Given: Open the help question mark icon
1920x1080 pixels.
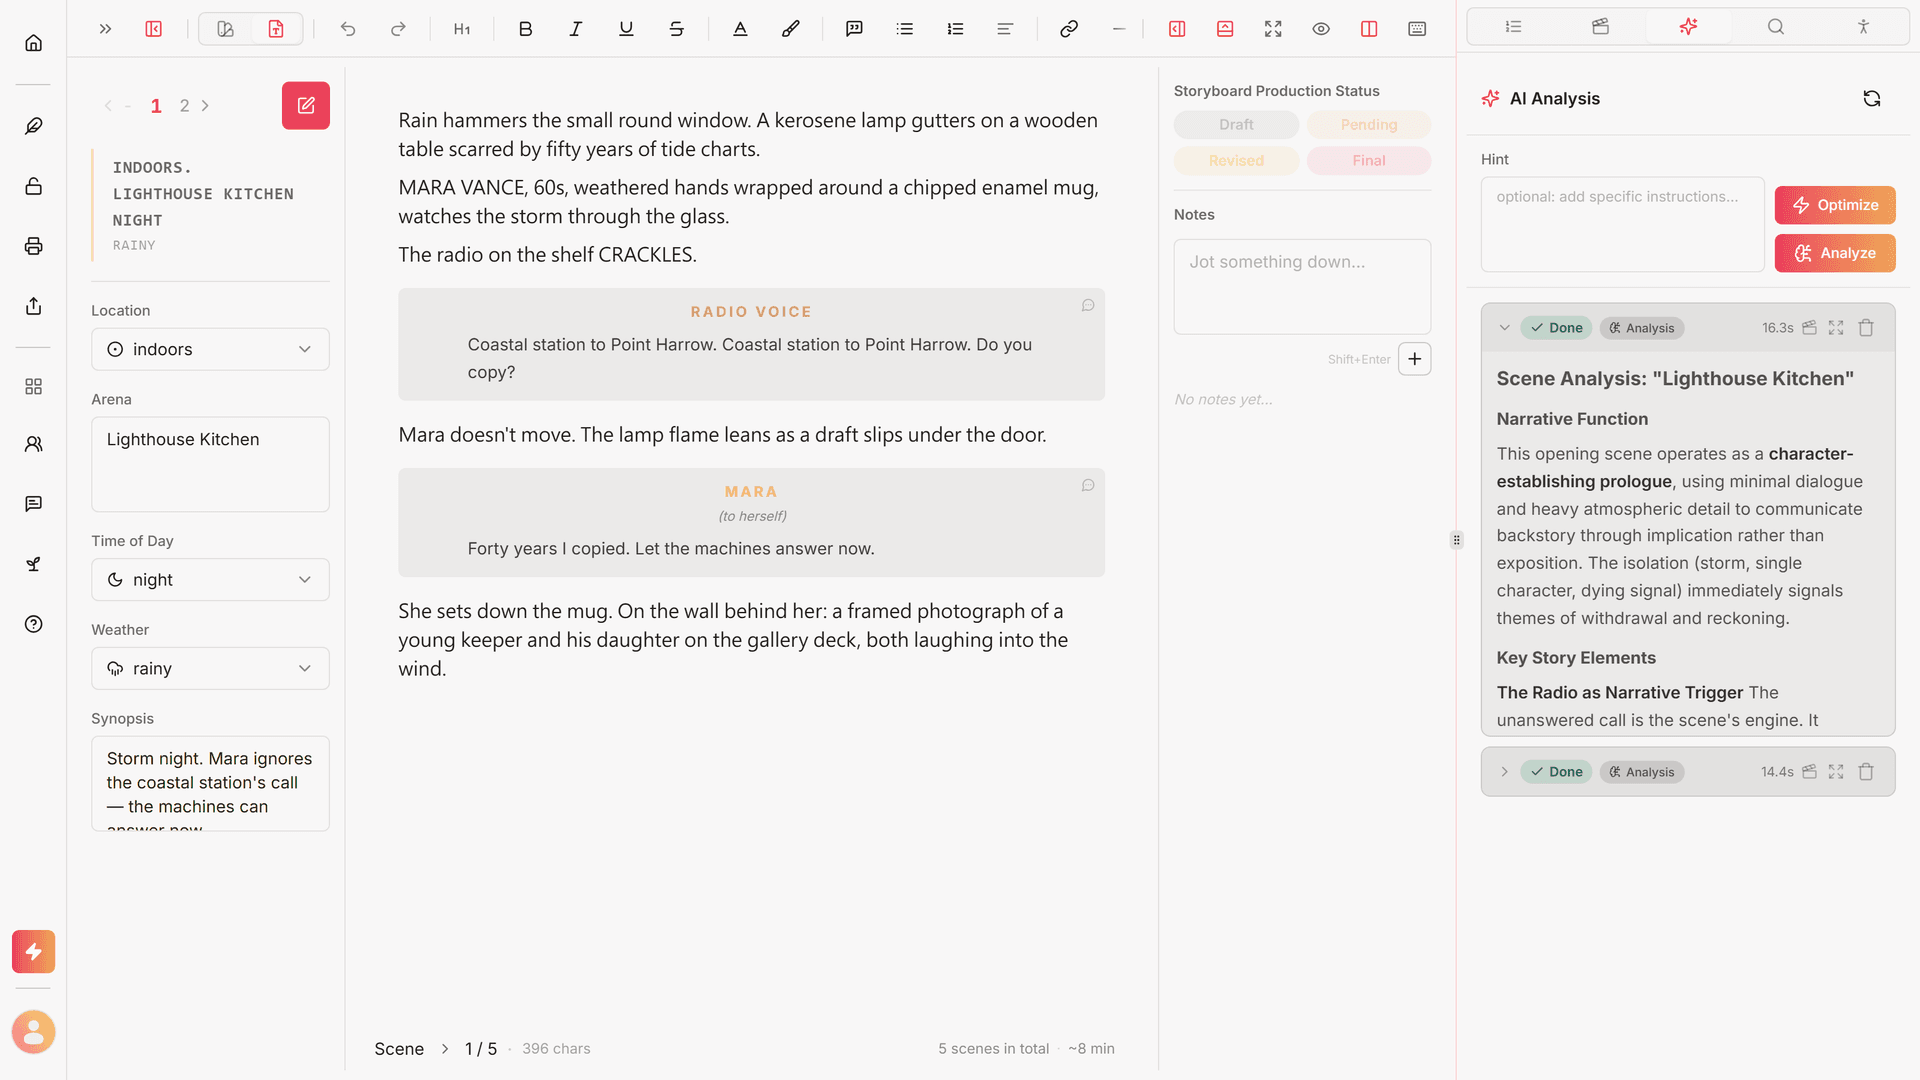Looking at the screenshot, I should [33, 624].
